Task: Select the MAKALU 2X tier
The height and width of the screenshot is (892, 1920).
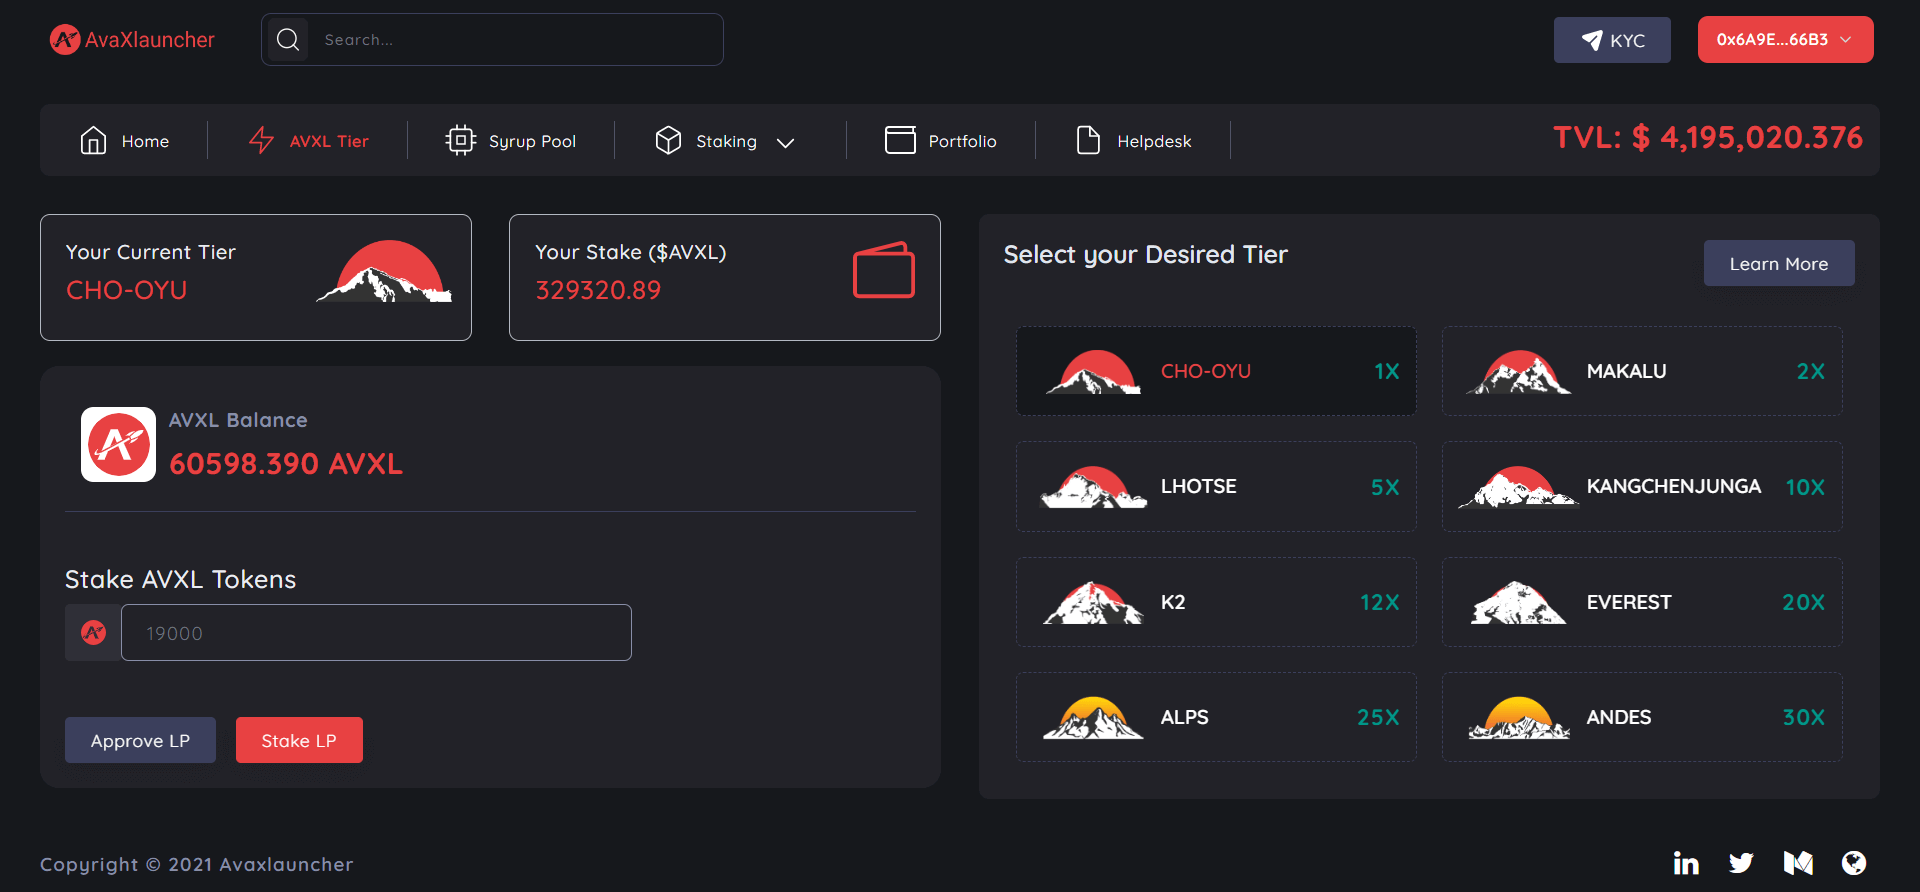Action: [1641, 371]
